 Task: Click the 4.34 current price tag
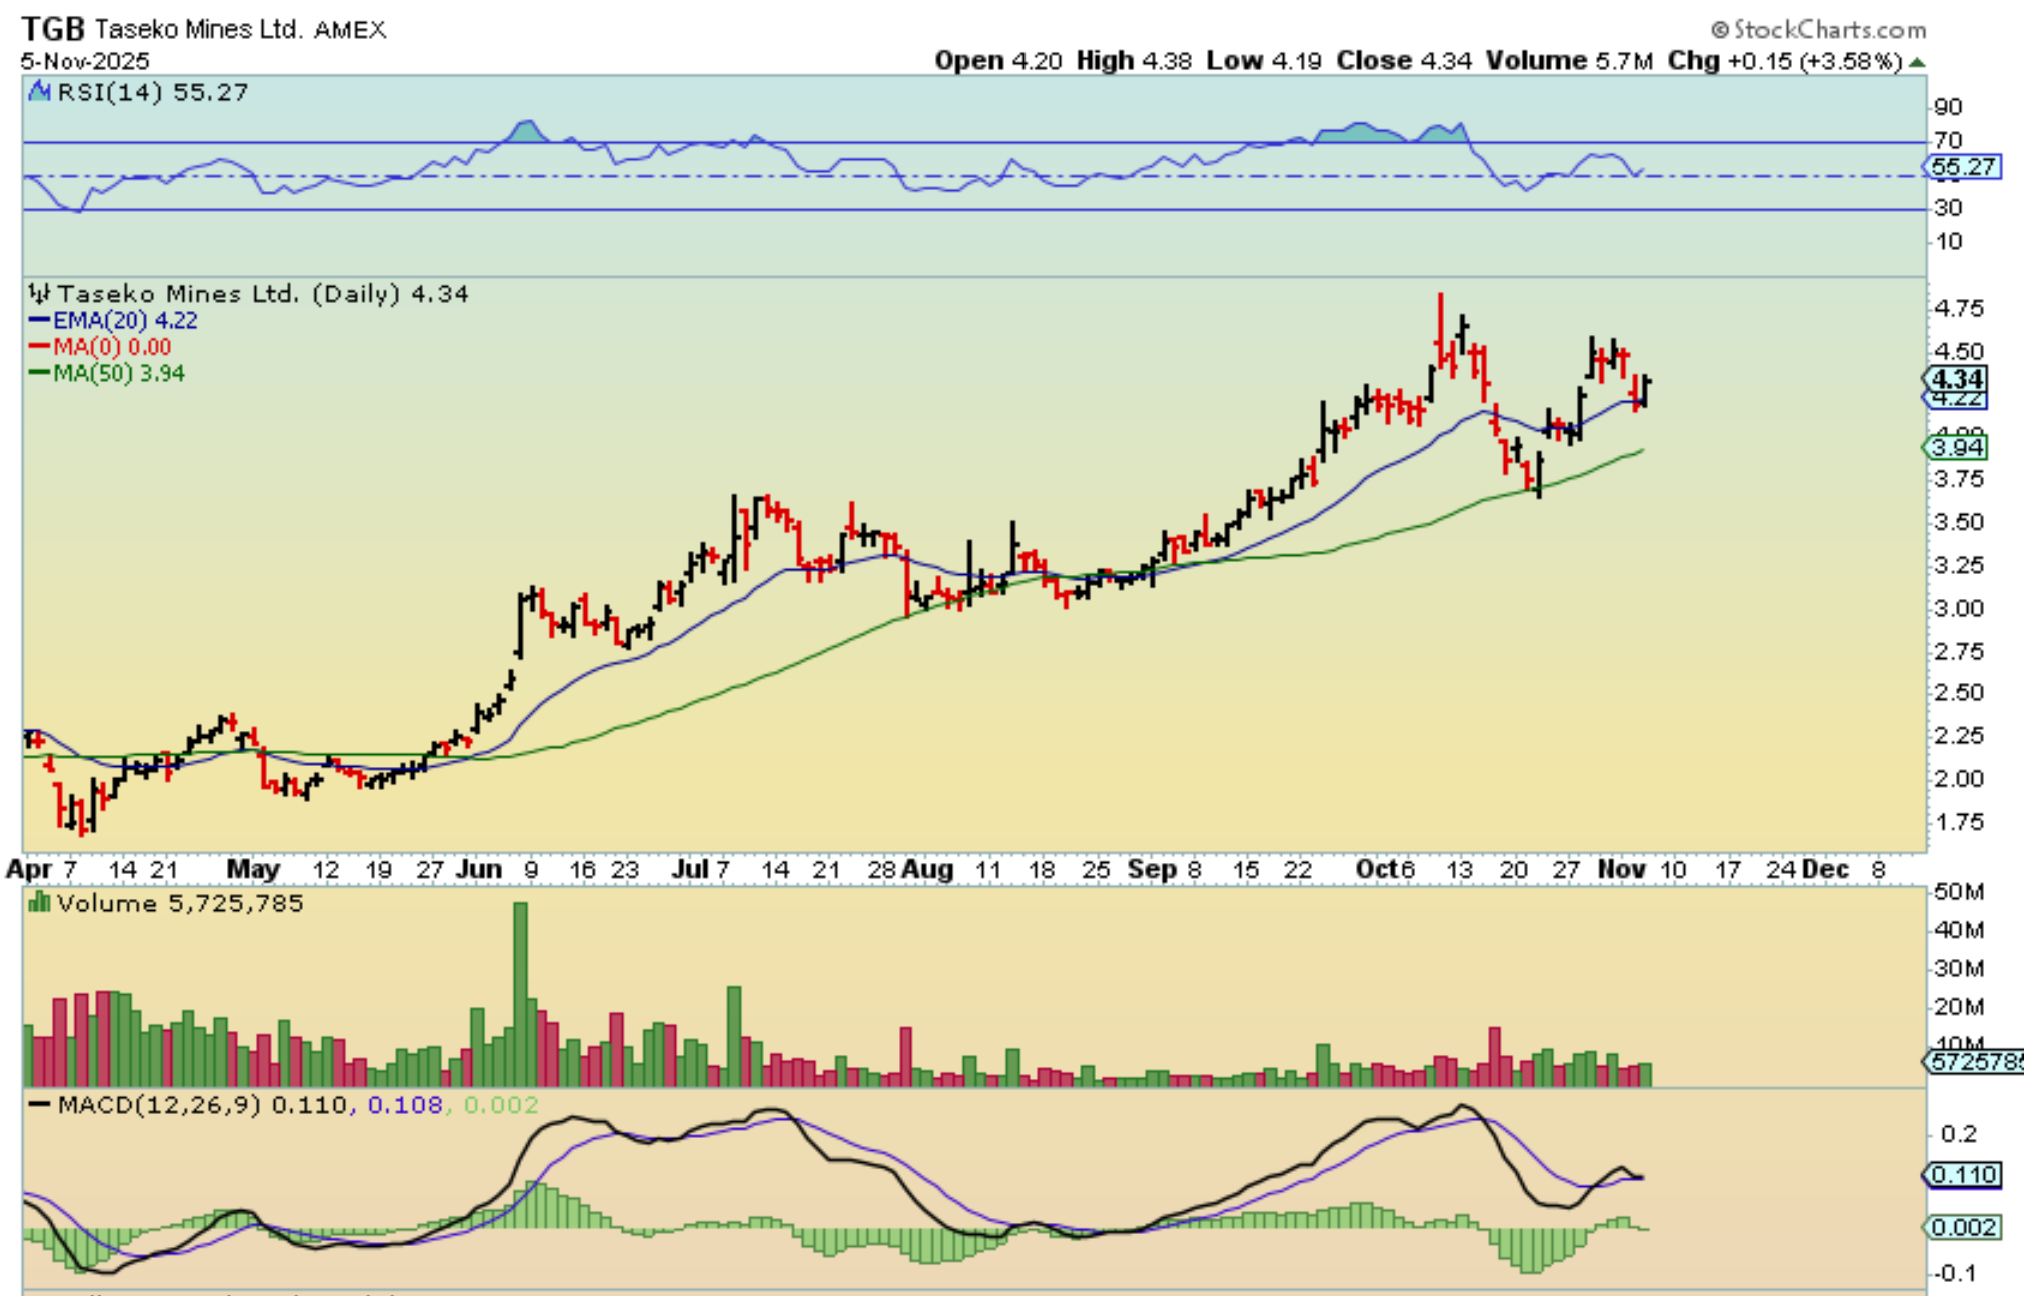pos(1956,379)
